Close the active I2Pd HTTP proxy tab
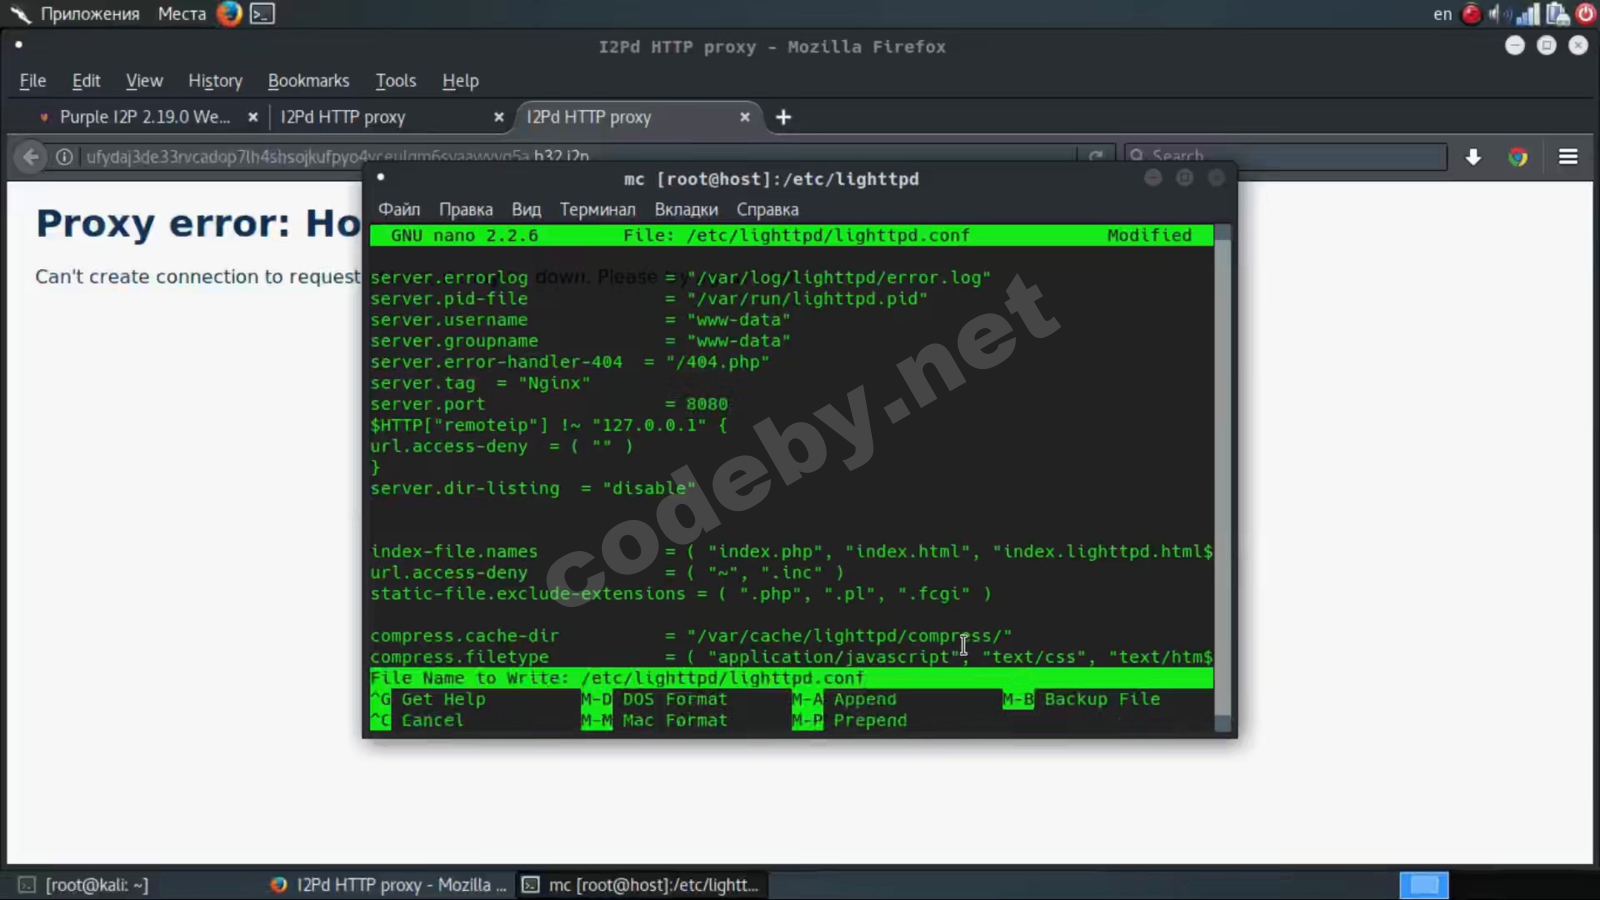 (745, 117)
